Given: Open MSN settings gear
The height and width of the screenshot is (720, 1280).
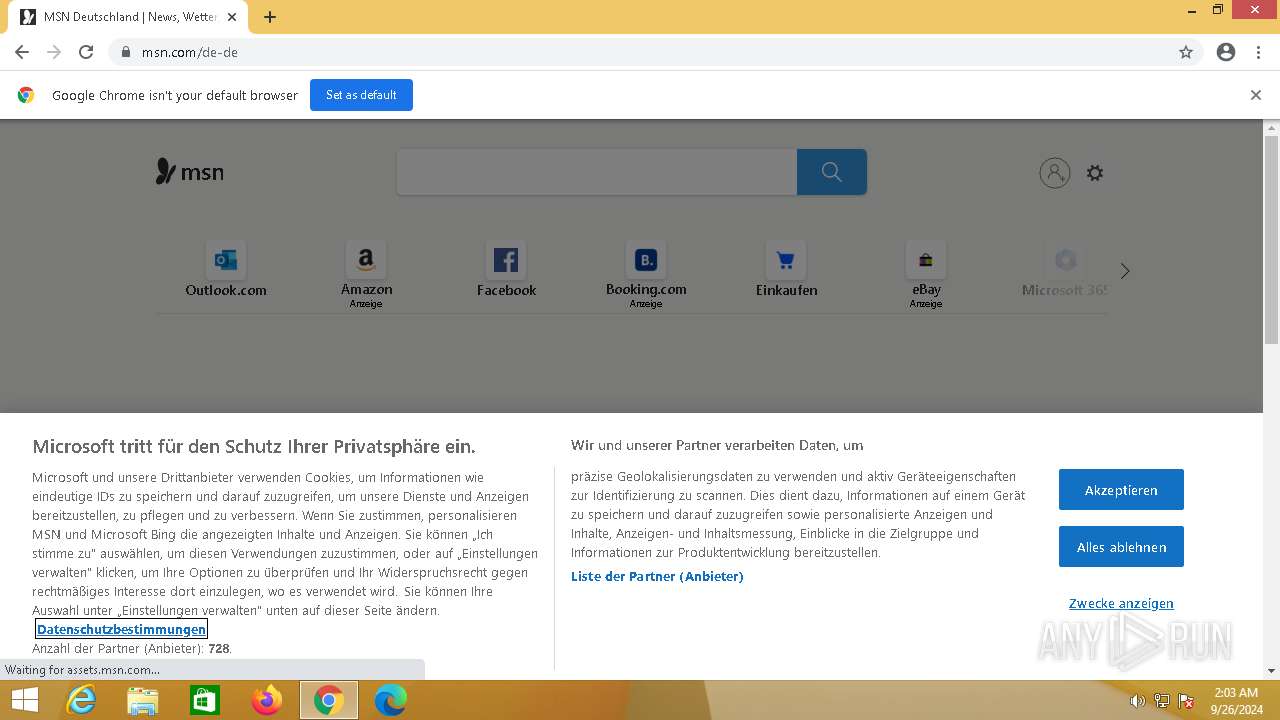Looking at the screenshot, I should pos(1095,173).
